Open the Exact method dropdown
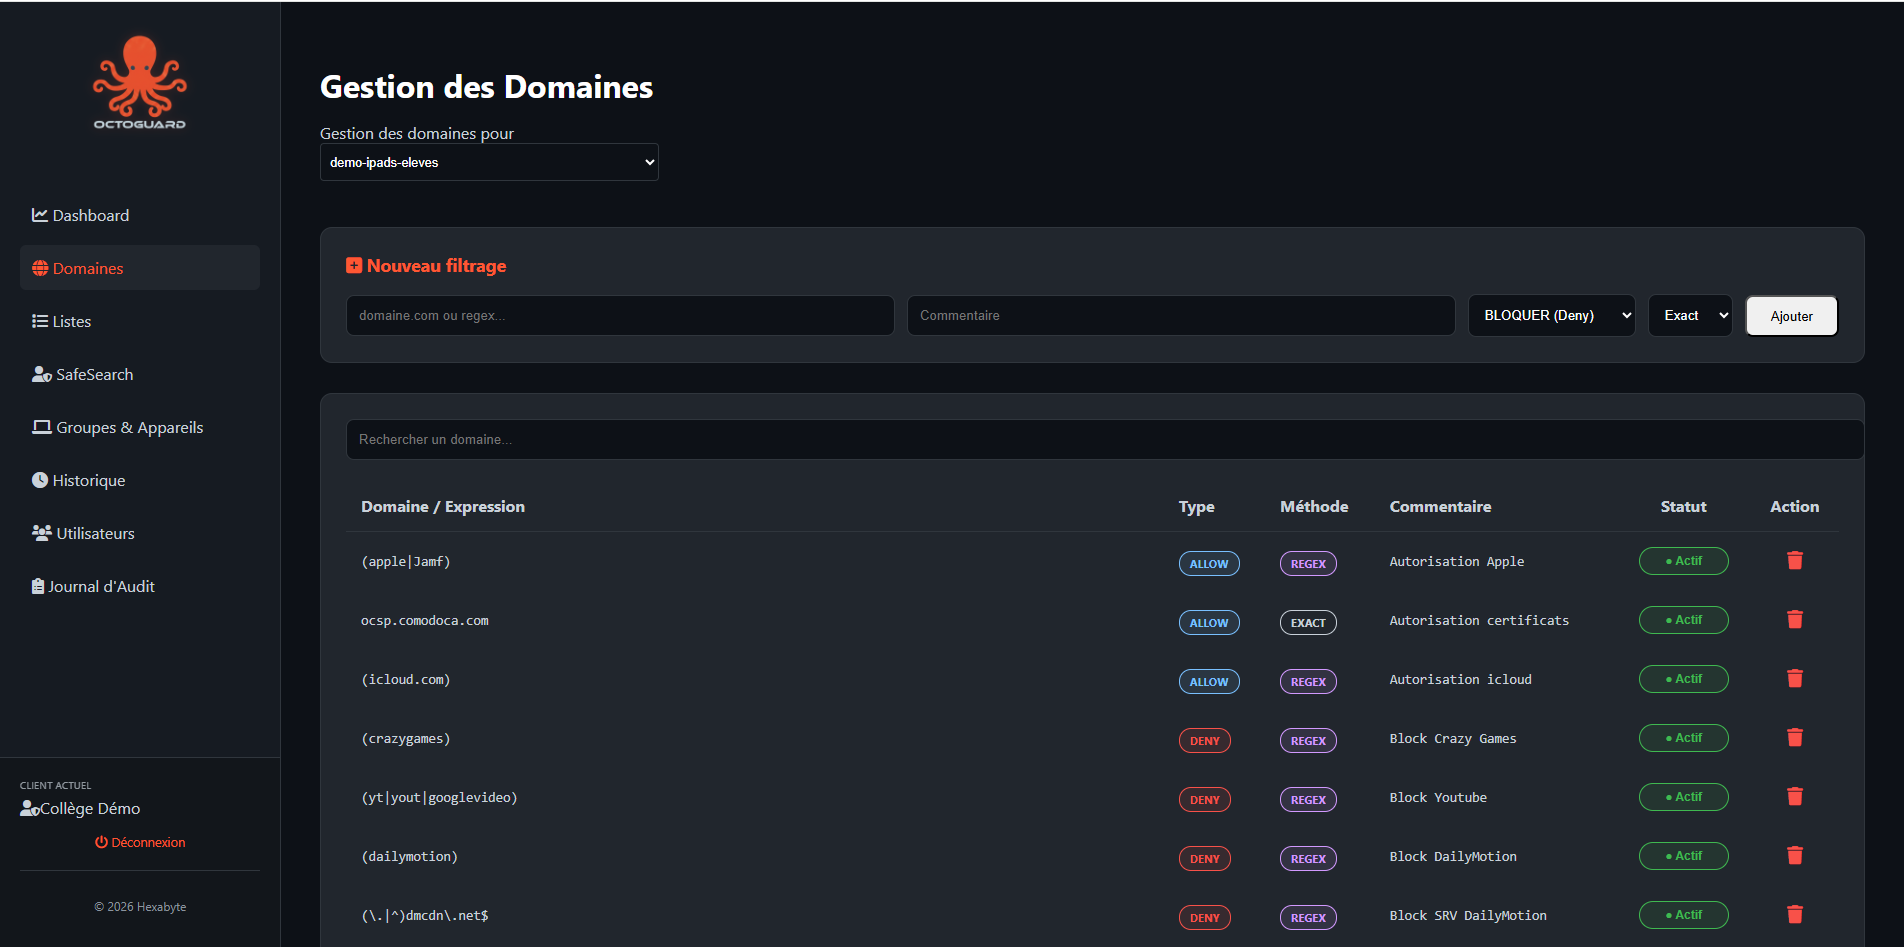 click(1690, 315)
